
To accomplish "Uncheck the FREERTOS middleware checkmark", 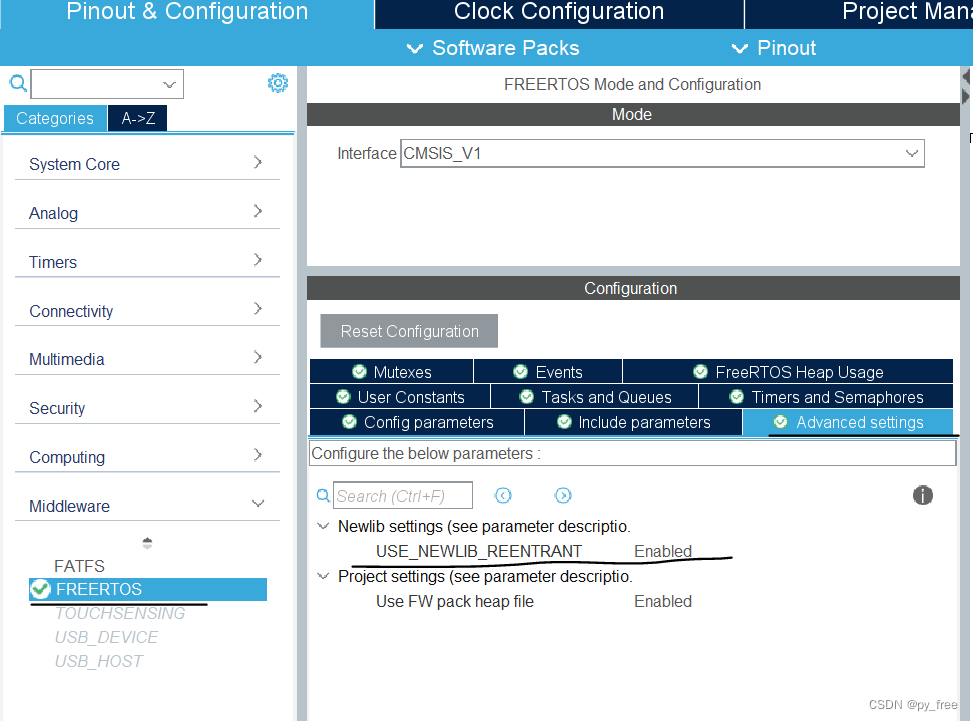I will [40, 589].
